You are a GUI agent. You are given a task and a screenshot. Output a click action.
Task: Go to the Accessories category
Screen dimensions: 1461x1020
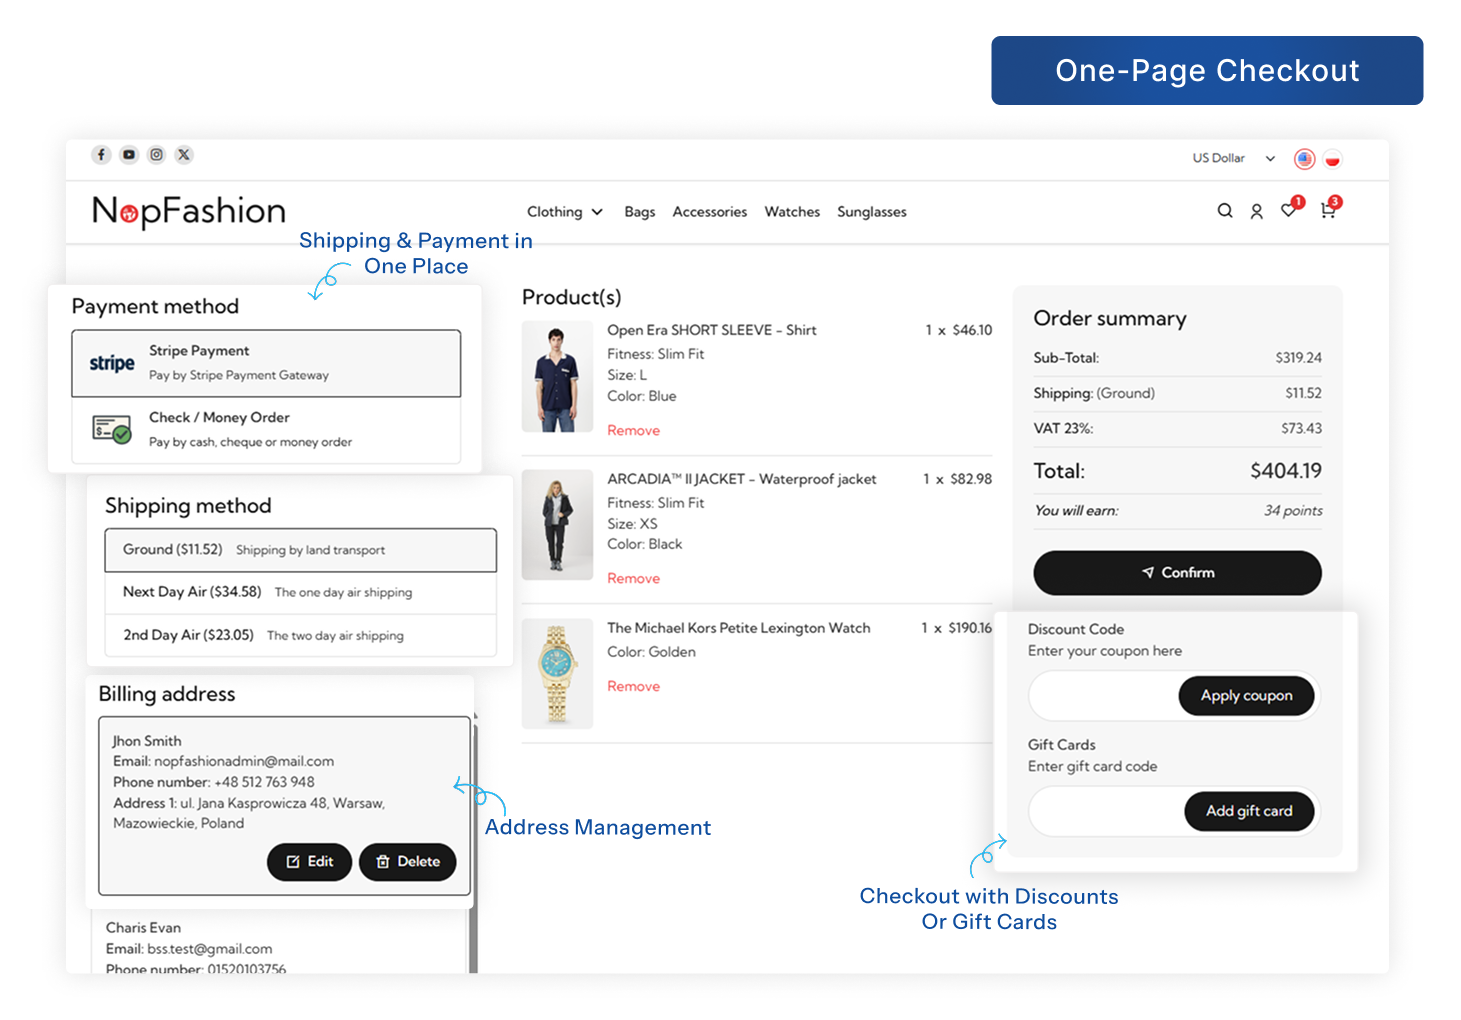(x=710, y=212)
